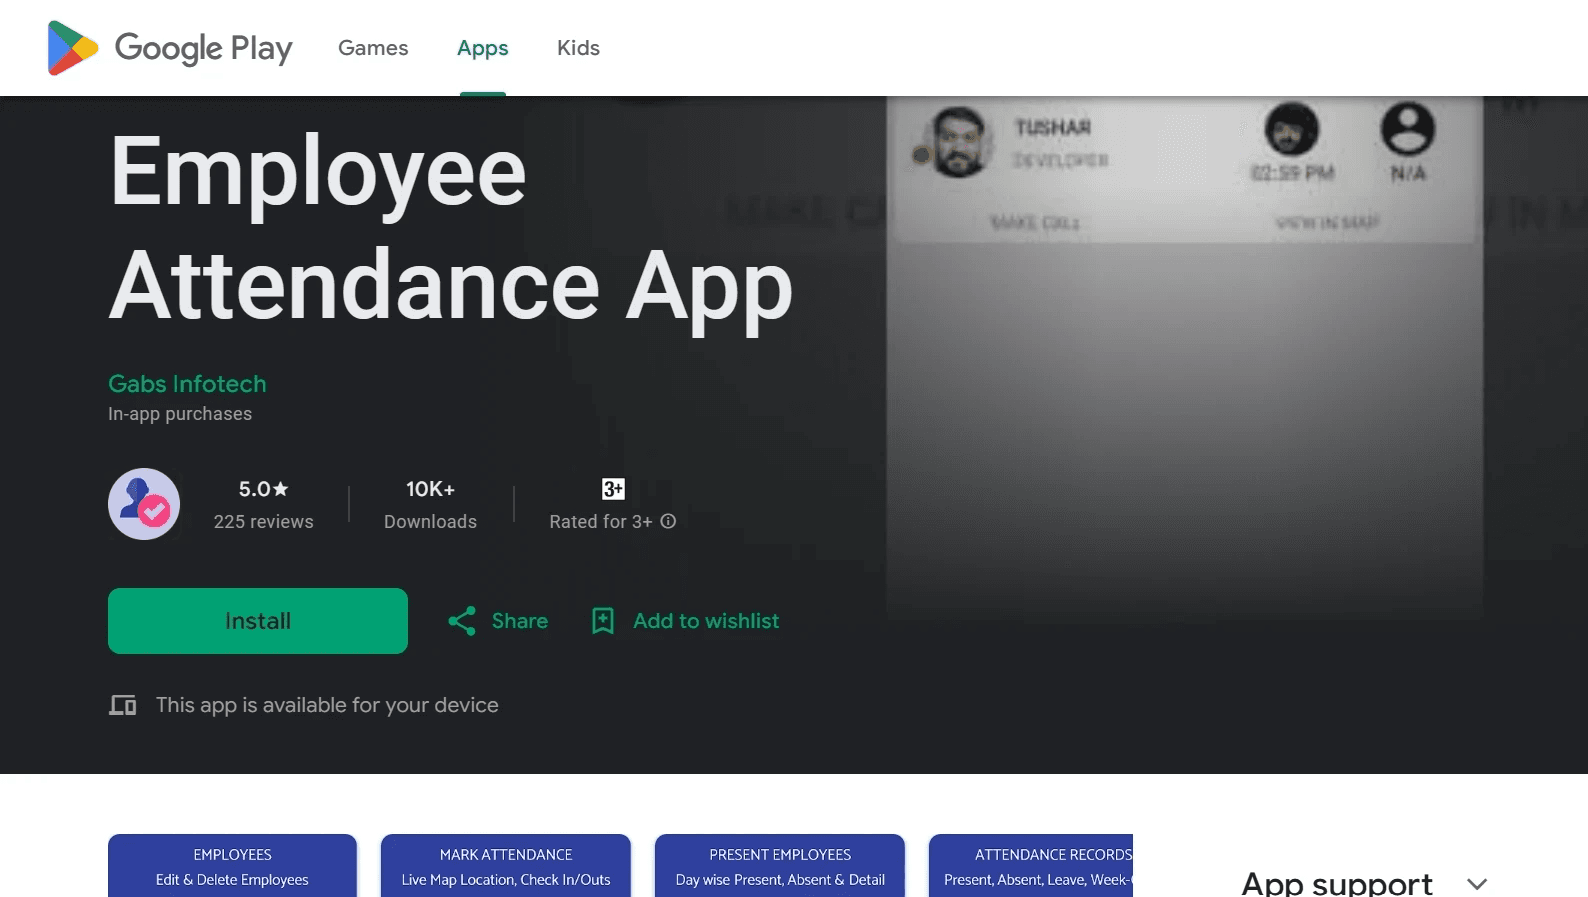Click the device availability icon

[122, 705]
